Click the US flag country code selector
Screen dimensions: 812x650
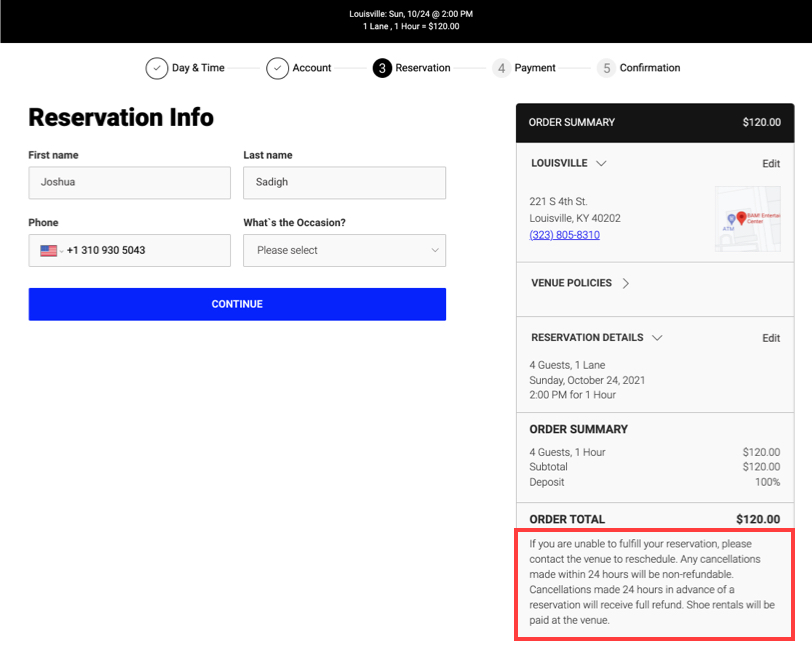tap(51, 251)
